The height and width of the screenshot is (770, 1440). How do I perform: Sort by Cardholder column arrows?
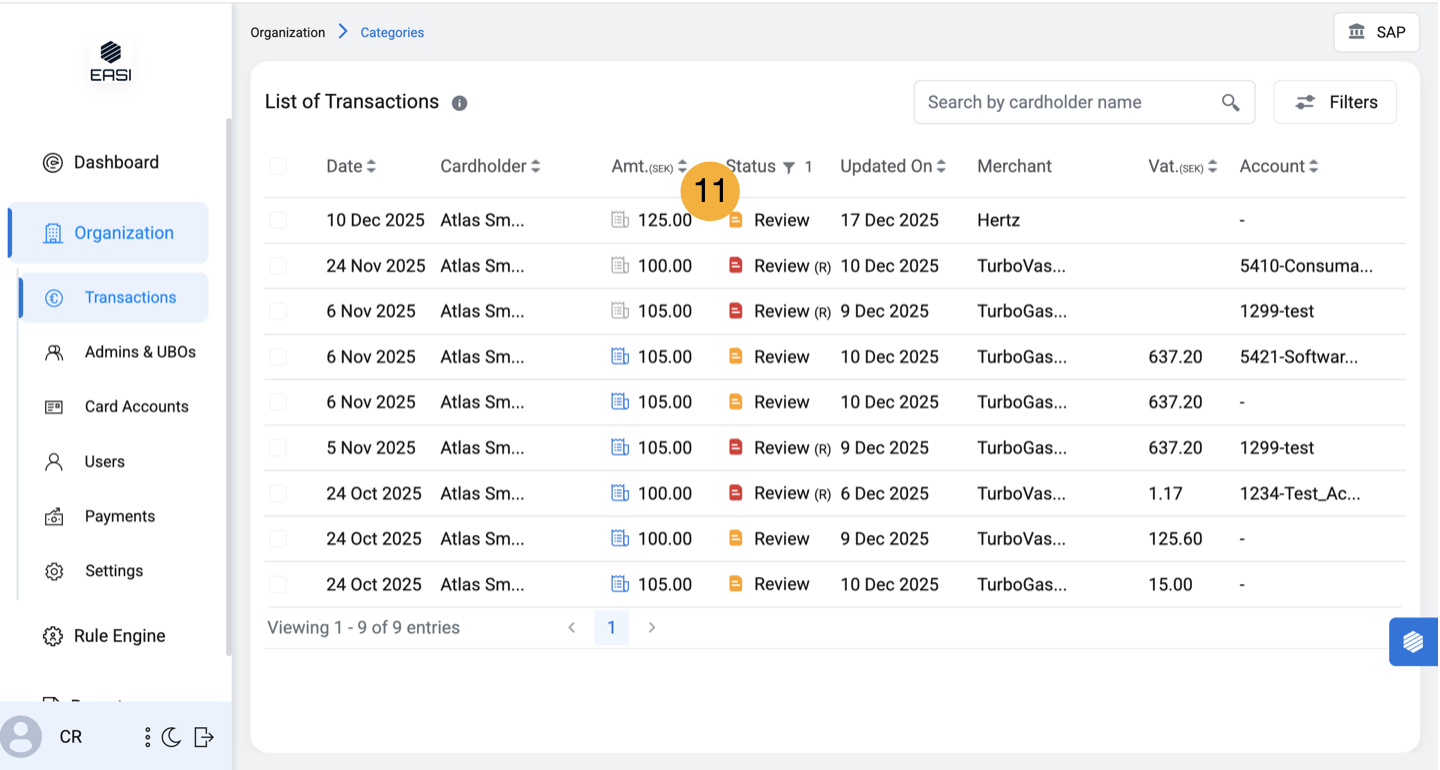536,167
